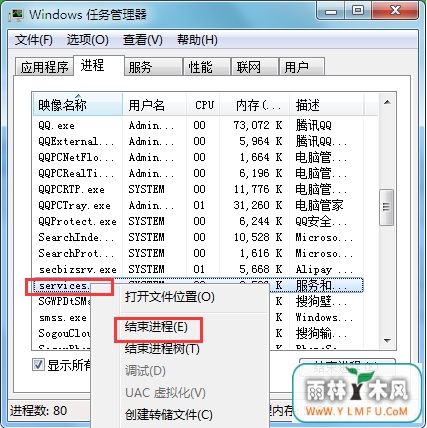Sort by 描述 column header
The image size is (427, 428).
pyautogui.click(x=327, y=105)
